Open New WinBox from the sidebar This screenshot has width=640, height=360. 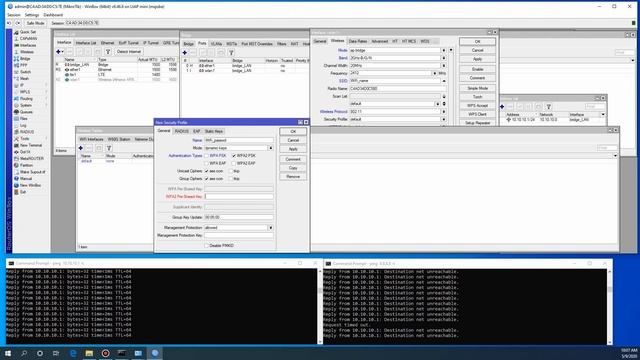(30, 185)
